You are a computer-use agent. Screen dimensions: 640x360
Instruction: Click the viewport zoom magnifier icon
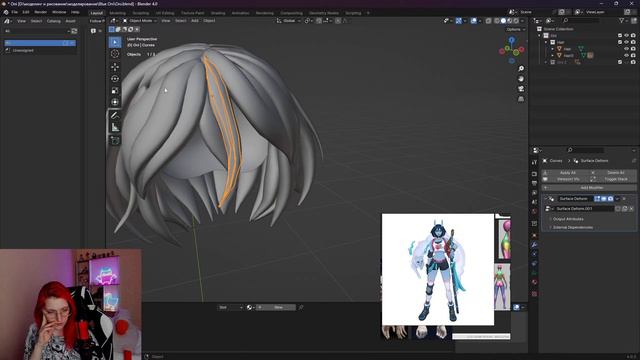[x=521, y=69]
